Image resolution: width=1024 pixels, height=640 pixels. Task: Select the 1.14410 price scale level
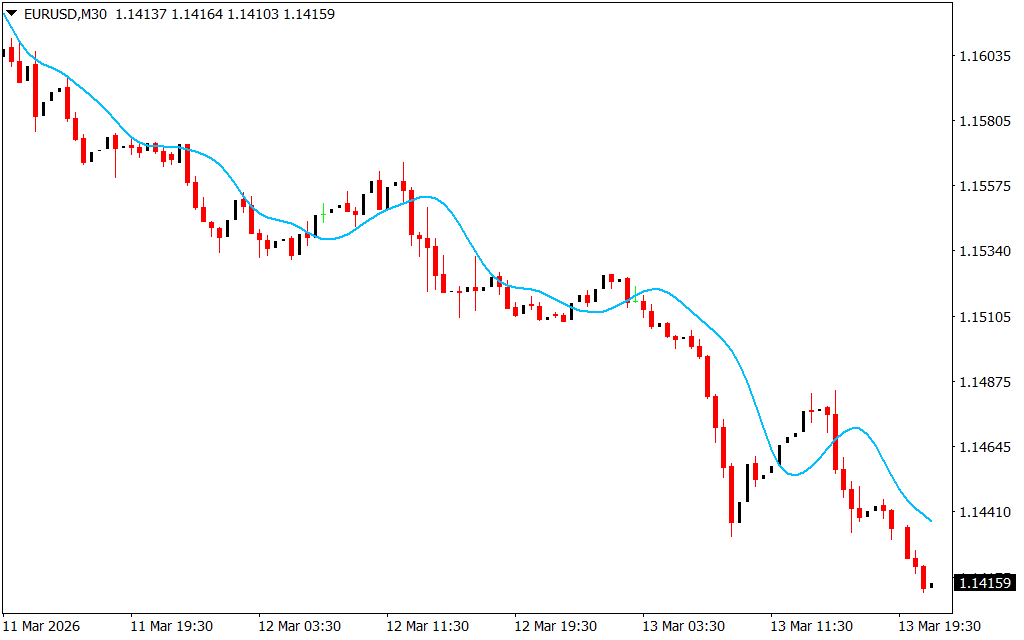(x=984, y=512)
